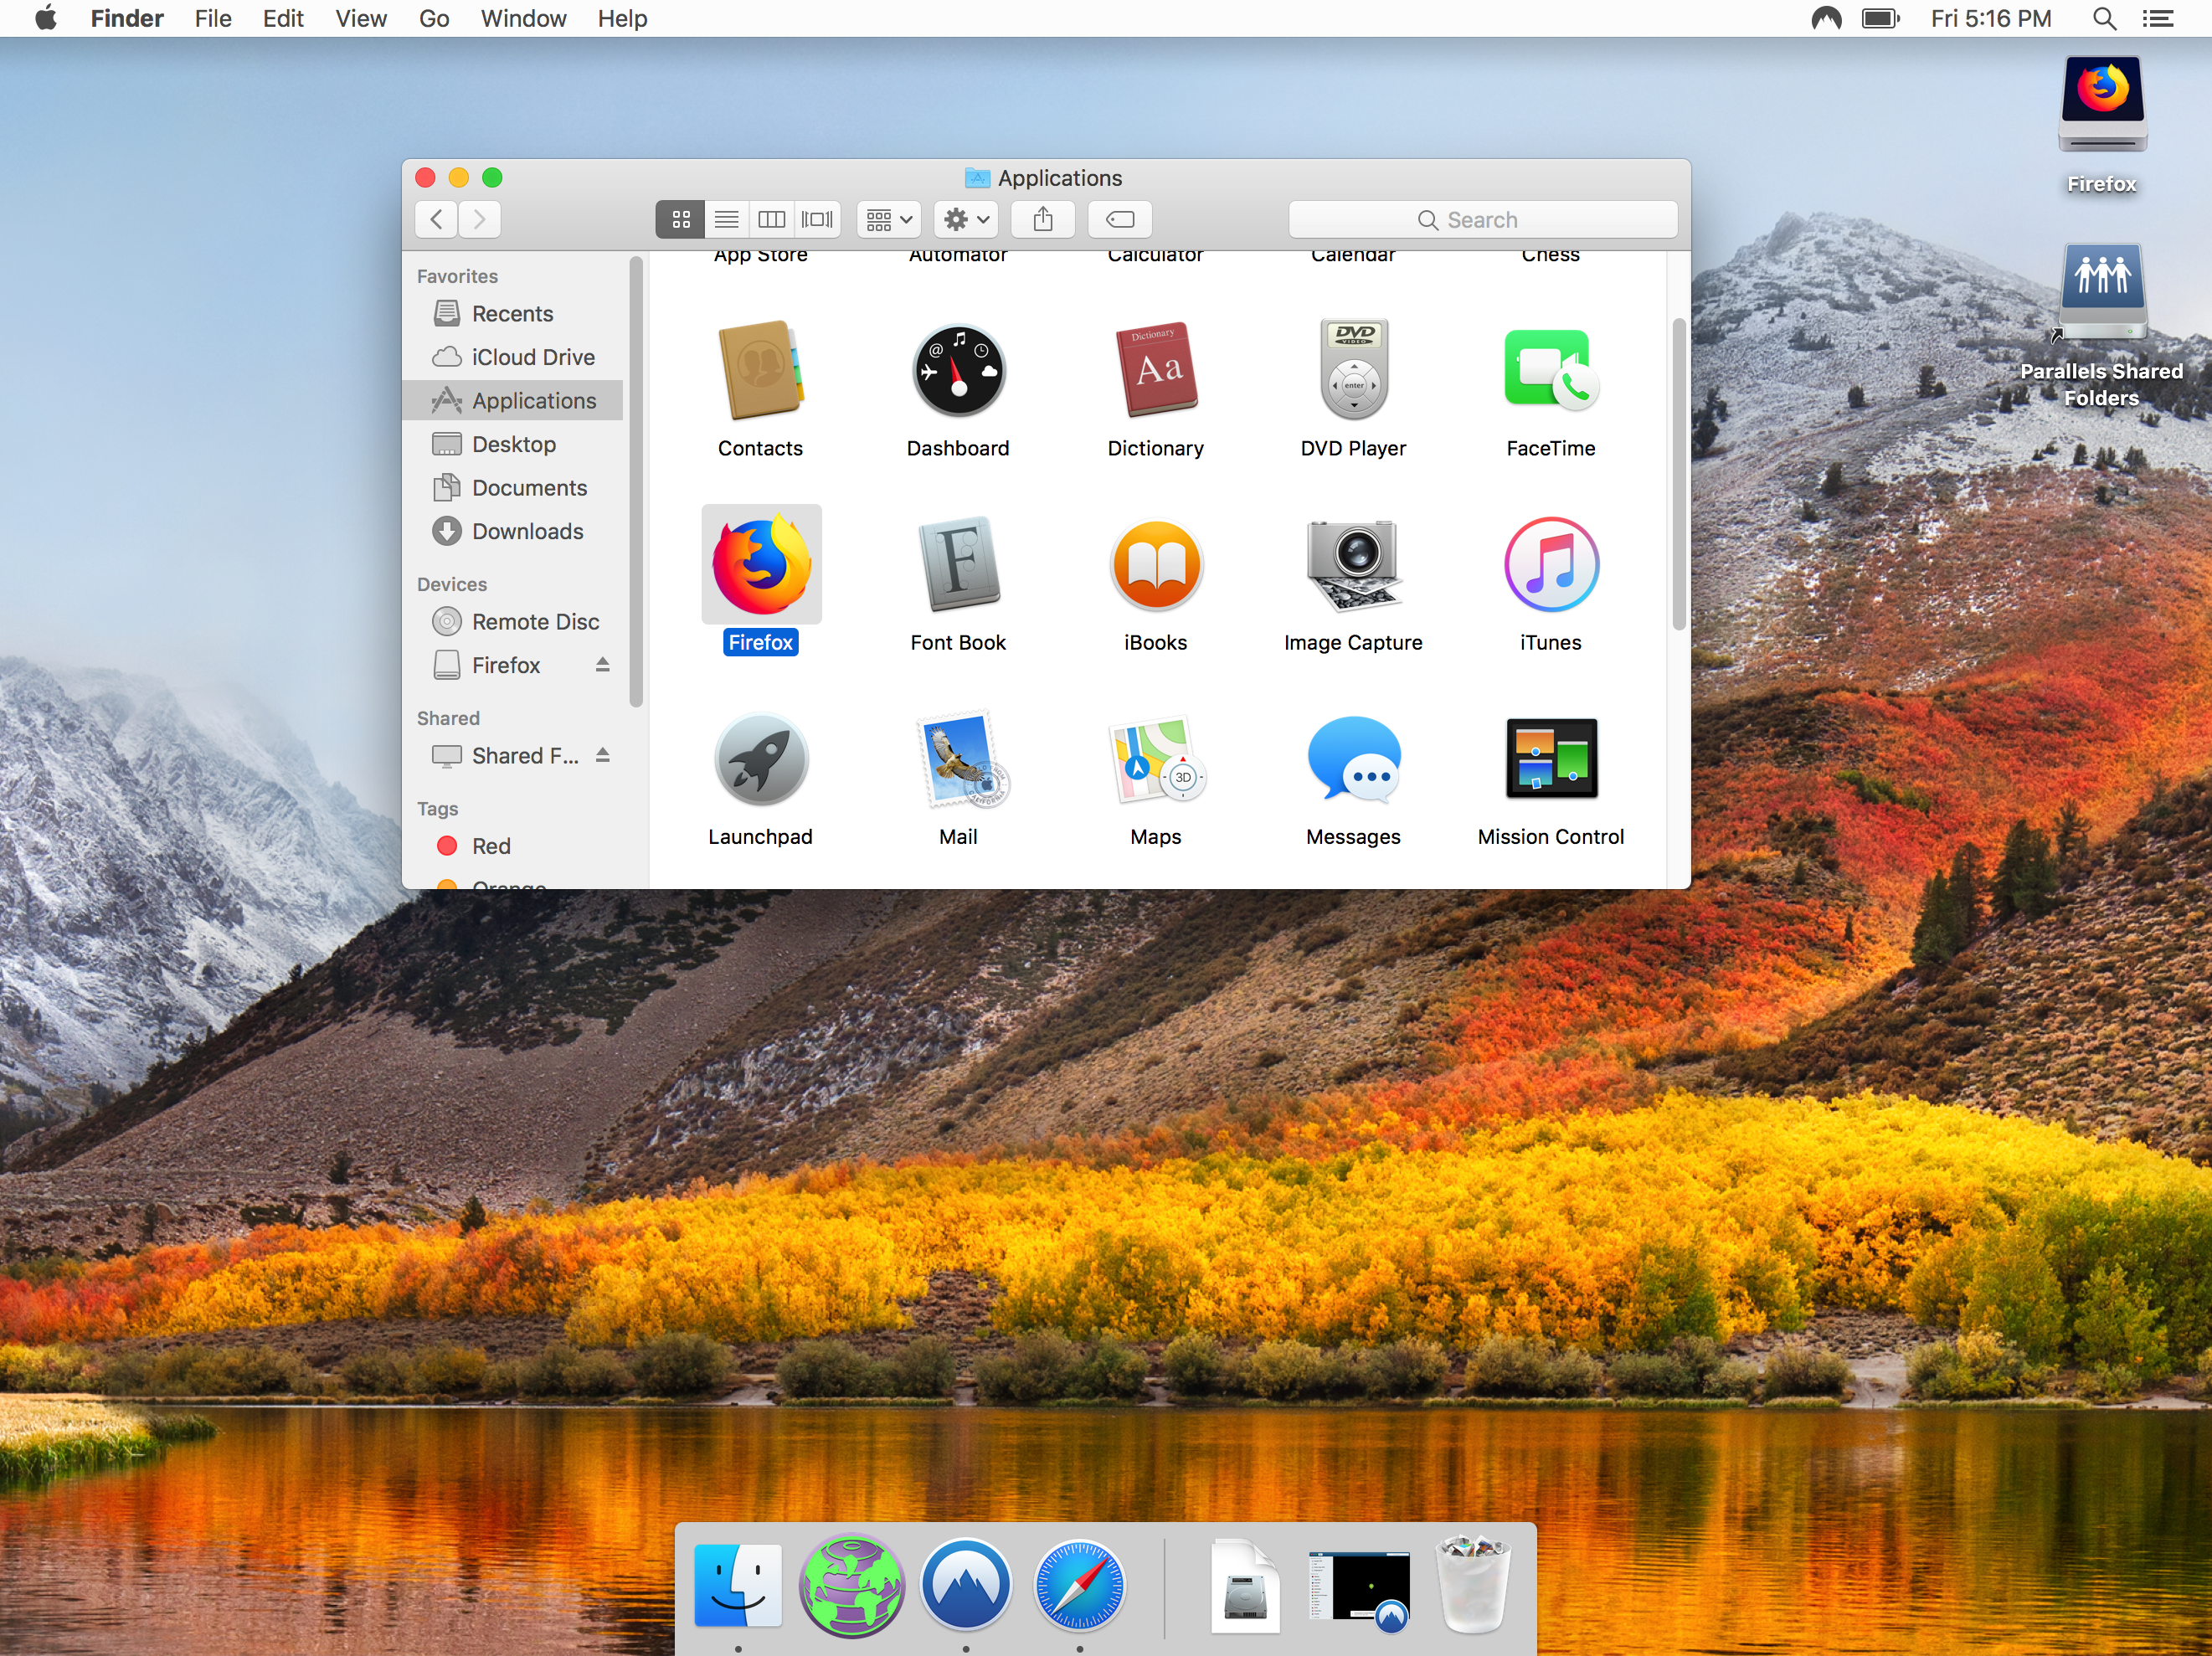Open the disk image file in the Dock

pos(1245,1587)
